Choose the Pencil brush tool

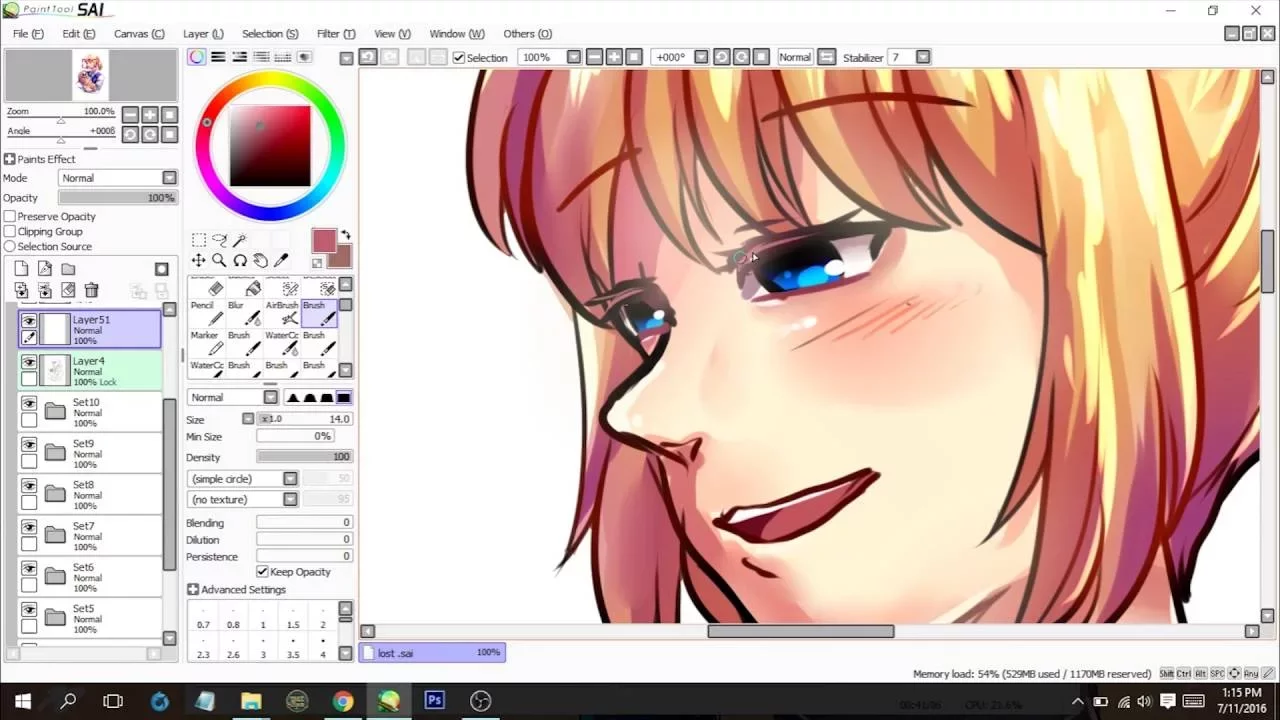pos(207,313)
